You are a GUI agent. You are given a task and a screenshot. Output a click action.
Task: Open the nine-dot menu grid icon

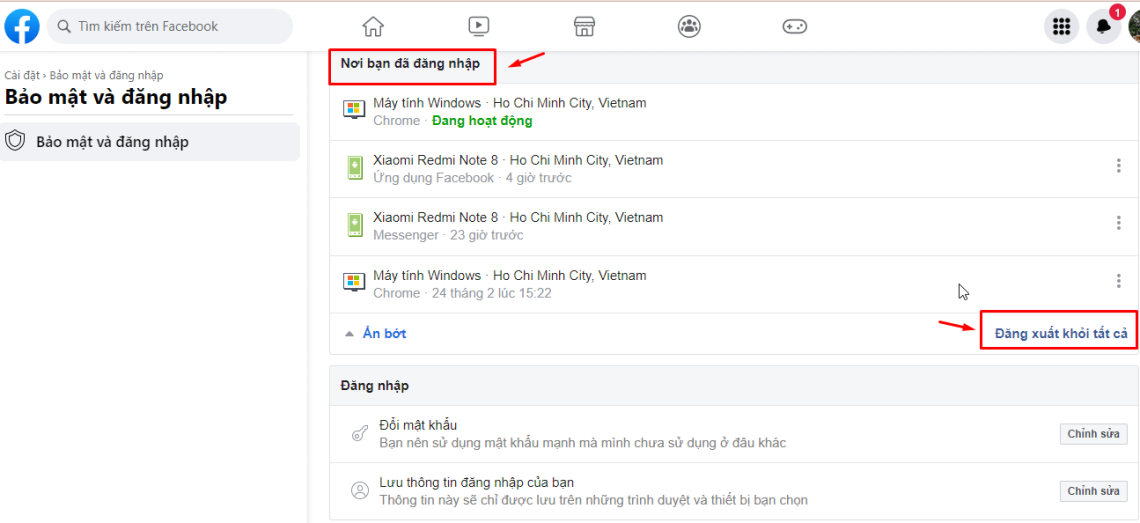click(1061, 27)
